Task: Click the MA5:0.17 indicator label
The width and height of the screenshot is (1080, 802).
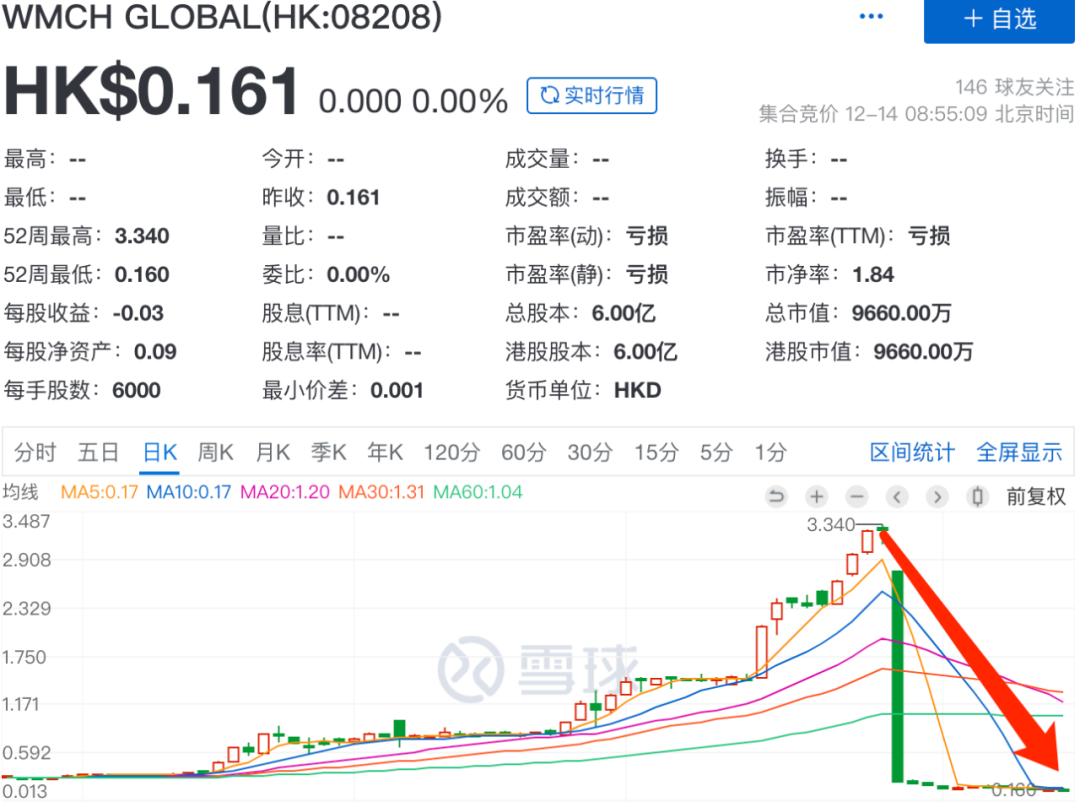Action: click(100, 493)
